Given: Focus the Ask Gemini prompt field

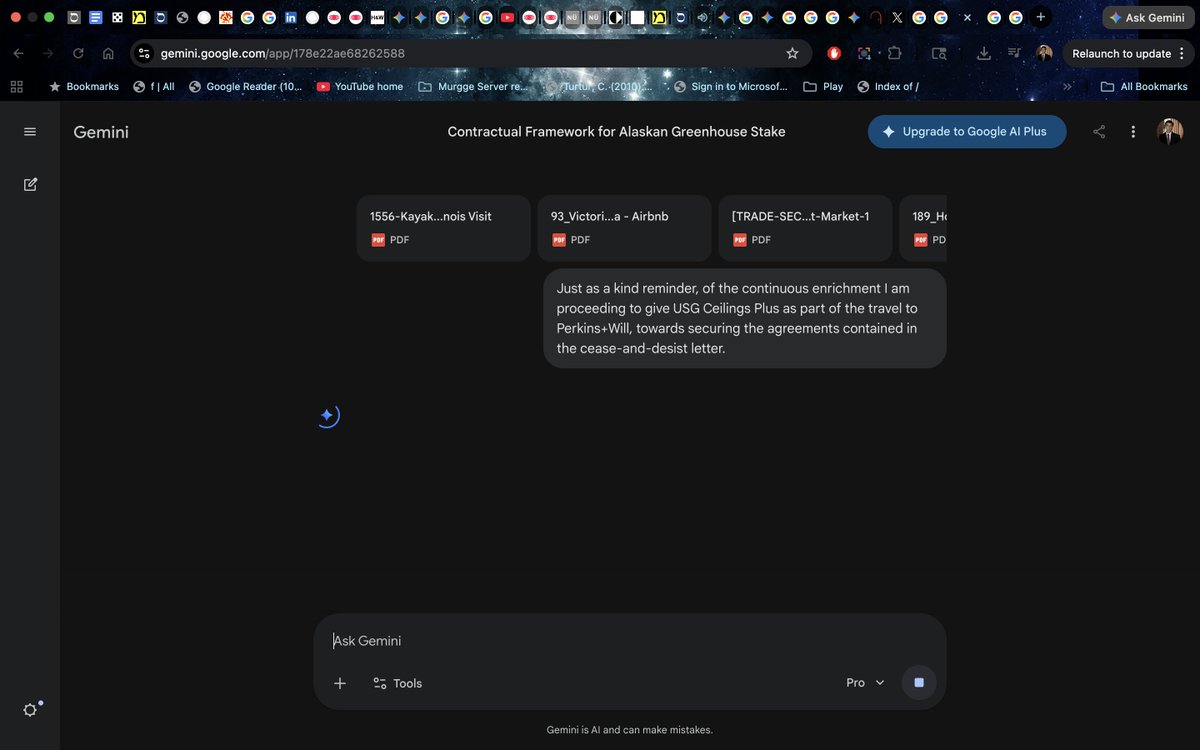Looking at the screenshot, I should click(630, 641).
